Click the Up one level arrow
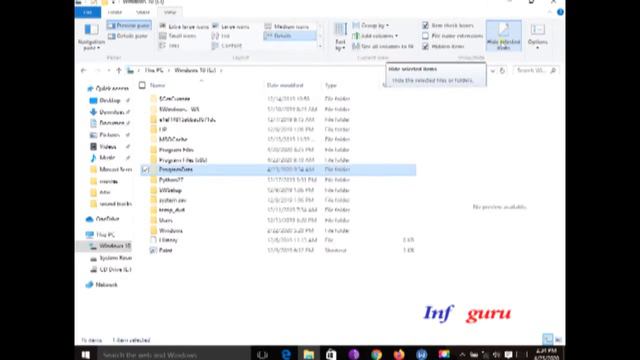 pyautogui.click(x=119, y=70)
